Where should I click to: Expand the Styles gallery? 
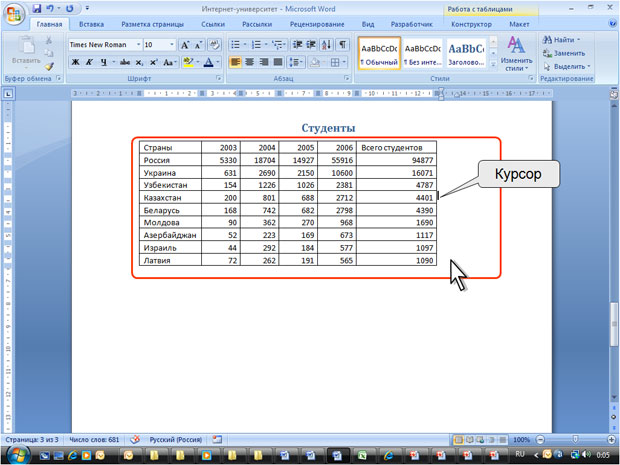(493, 64)
